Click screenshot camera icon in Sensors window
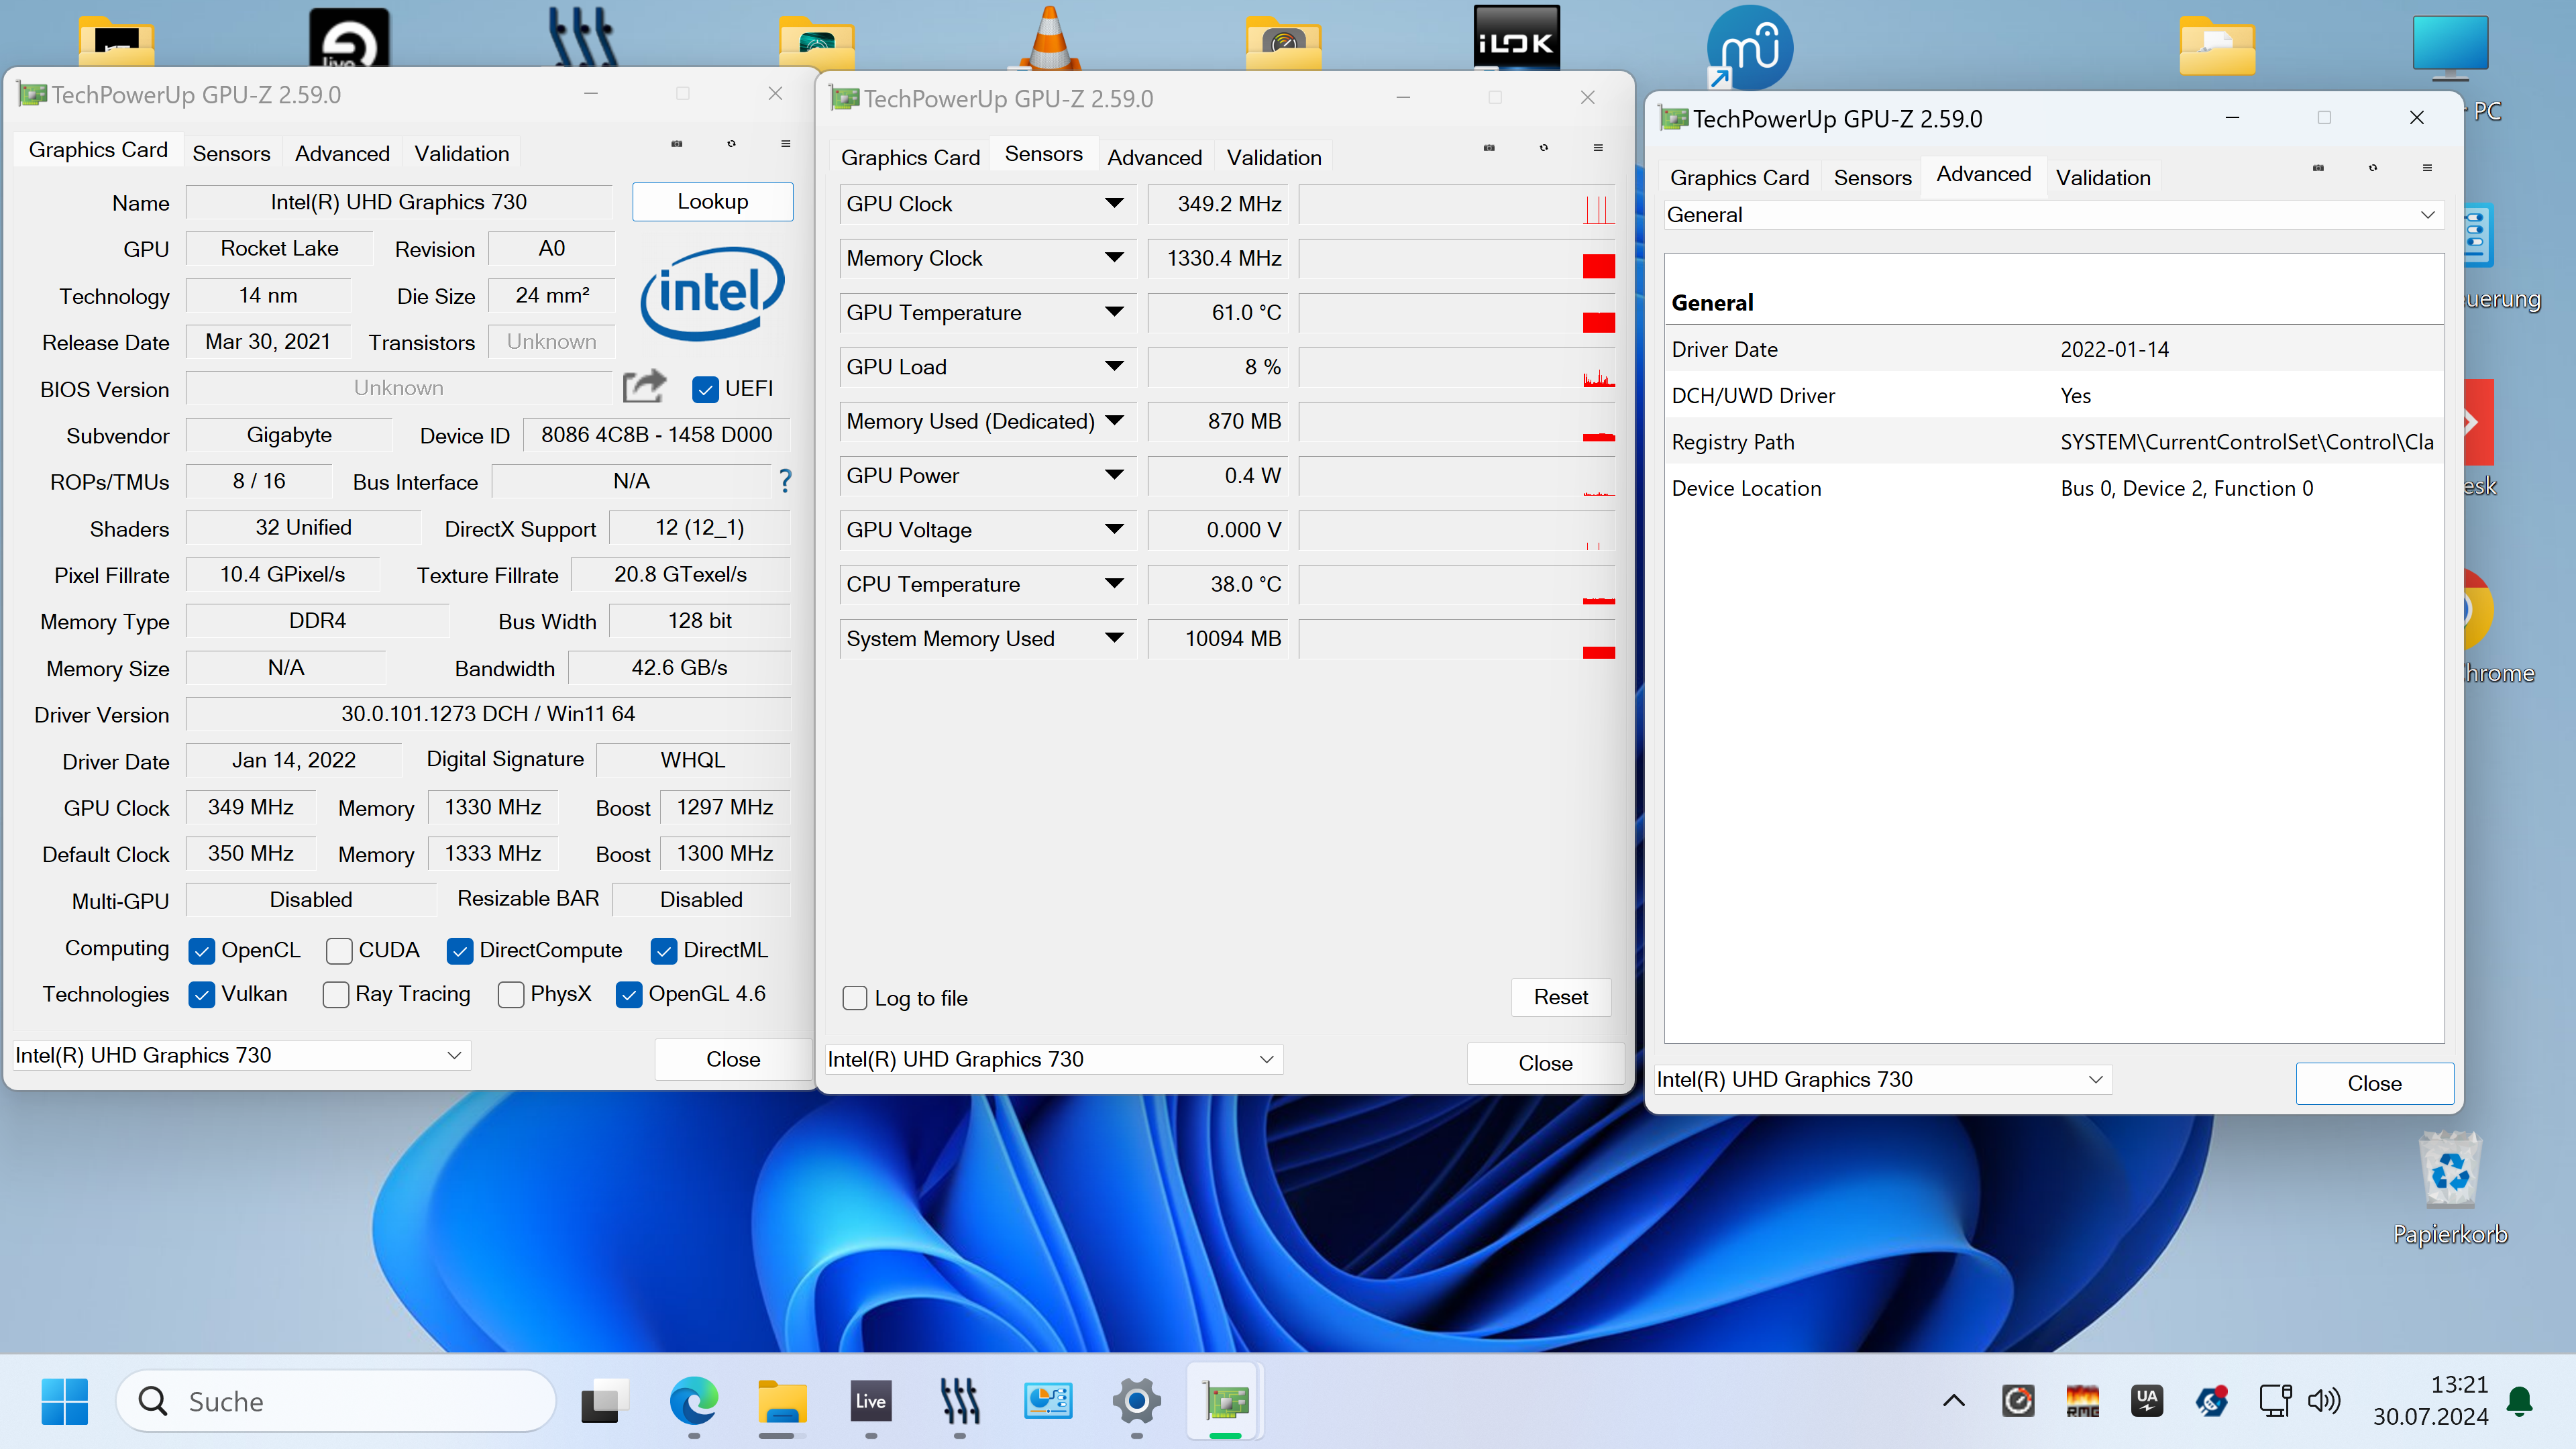 (1489, 148)
